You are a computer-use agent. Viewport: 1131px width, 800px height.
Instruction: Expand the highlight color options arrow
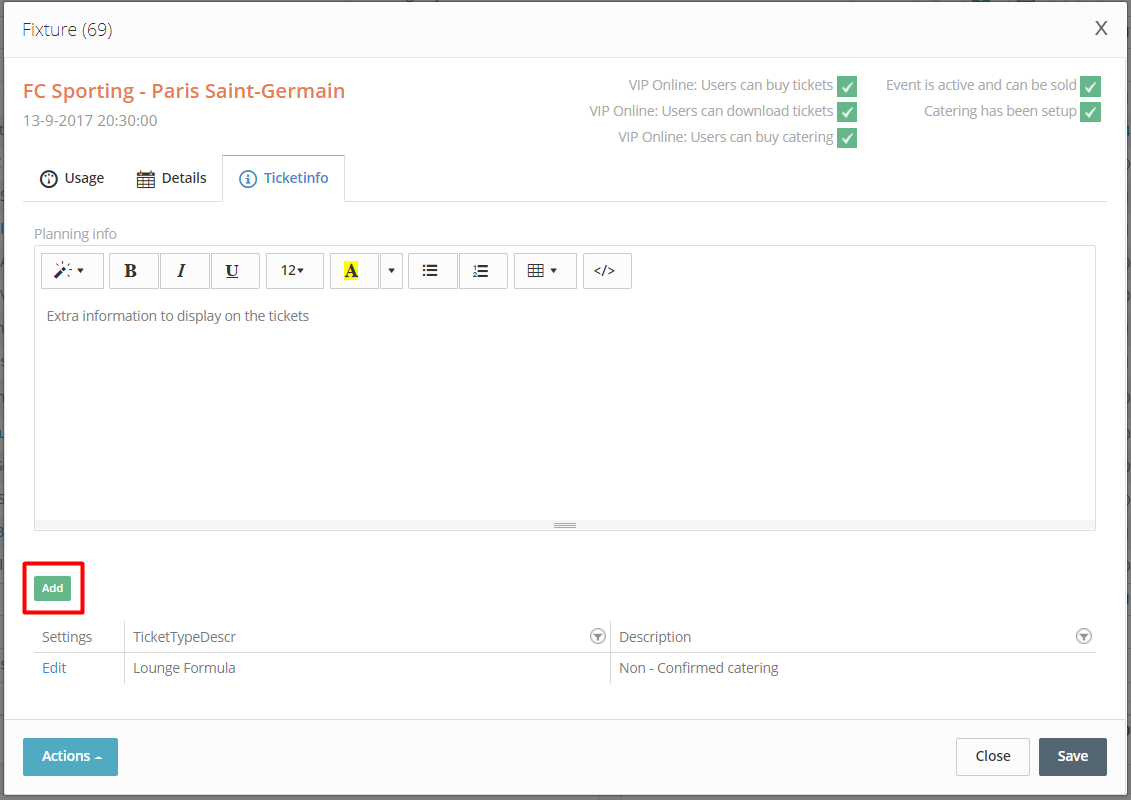pyautogui.click(x=391, y=271)
